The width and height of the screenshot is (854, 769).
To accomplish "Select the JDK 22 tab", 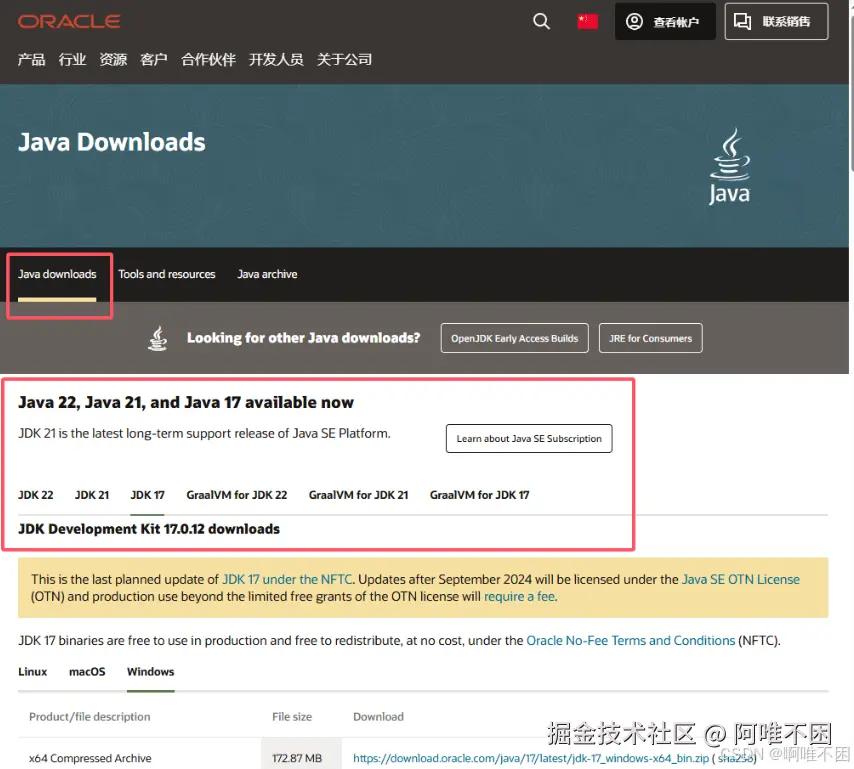I will (x=36, y=495).
